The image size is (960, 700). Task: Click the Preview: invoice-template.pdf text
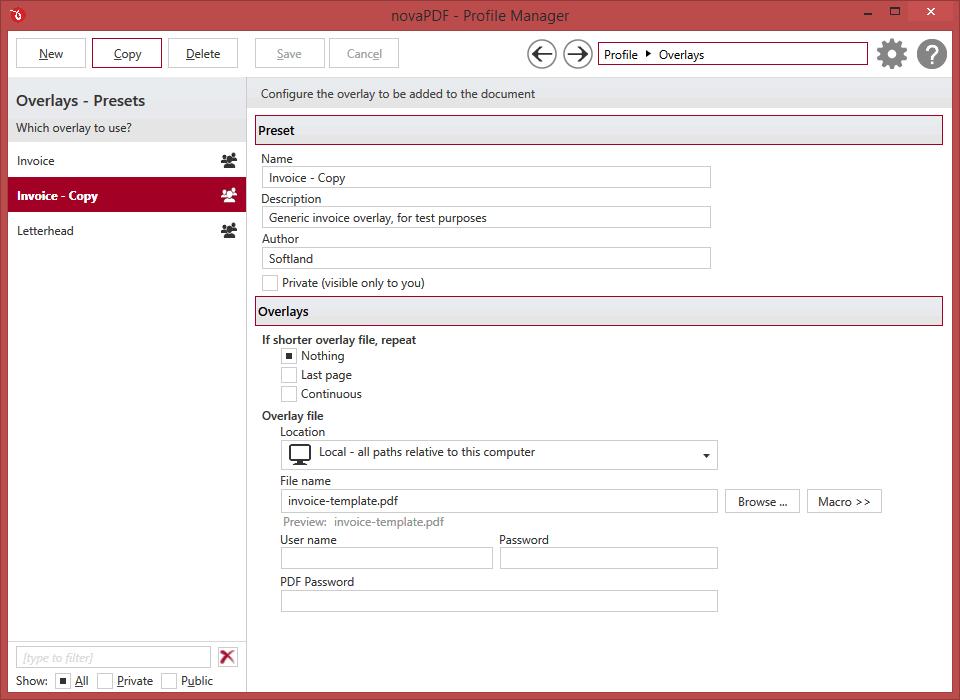363,522
